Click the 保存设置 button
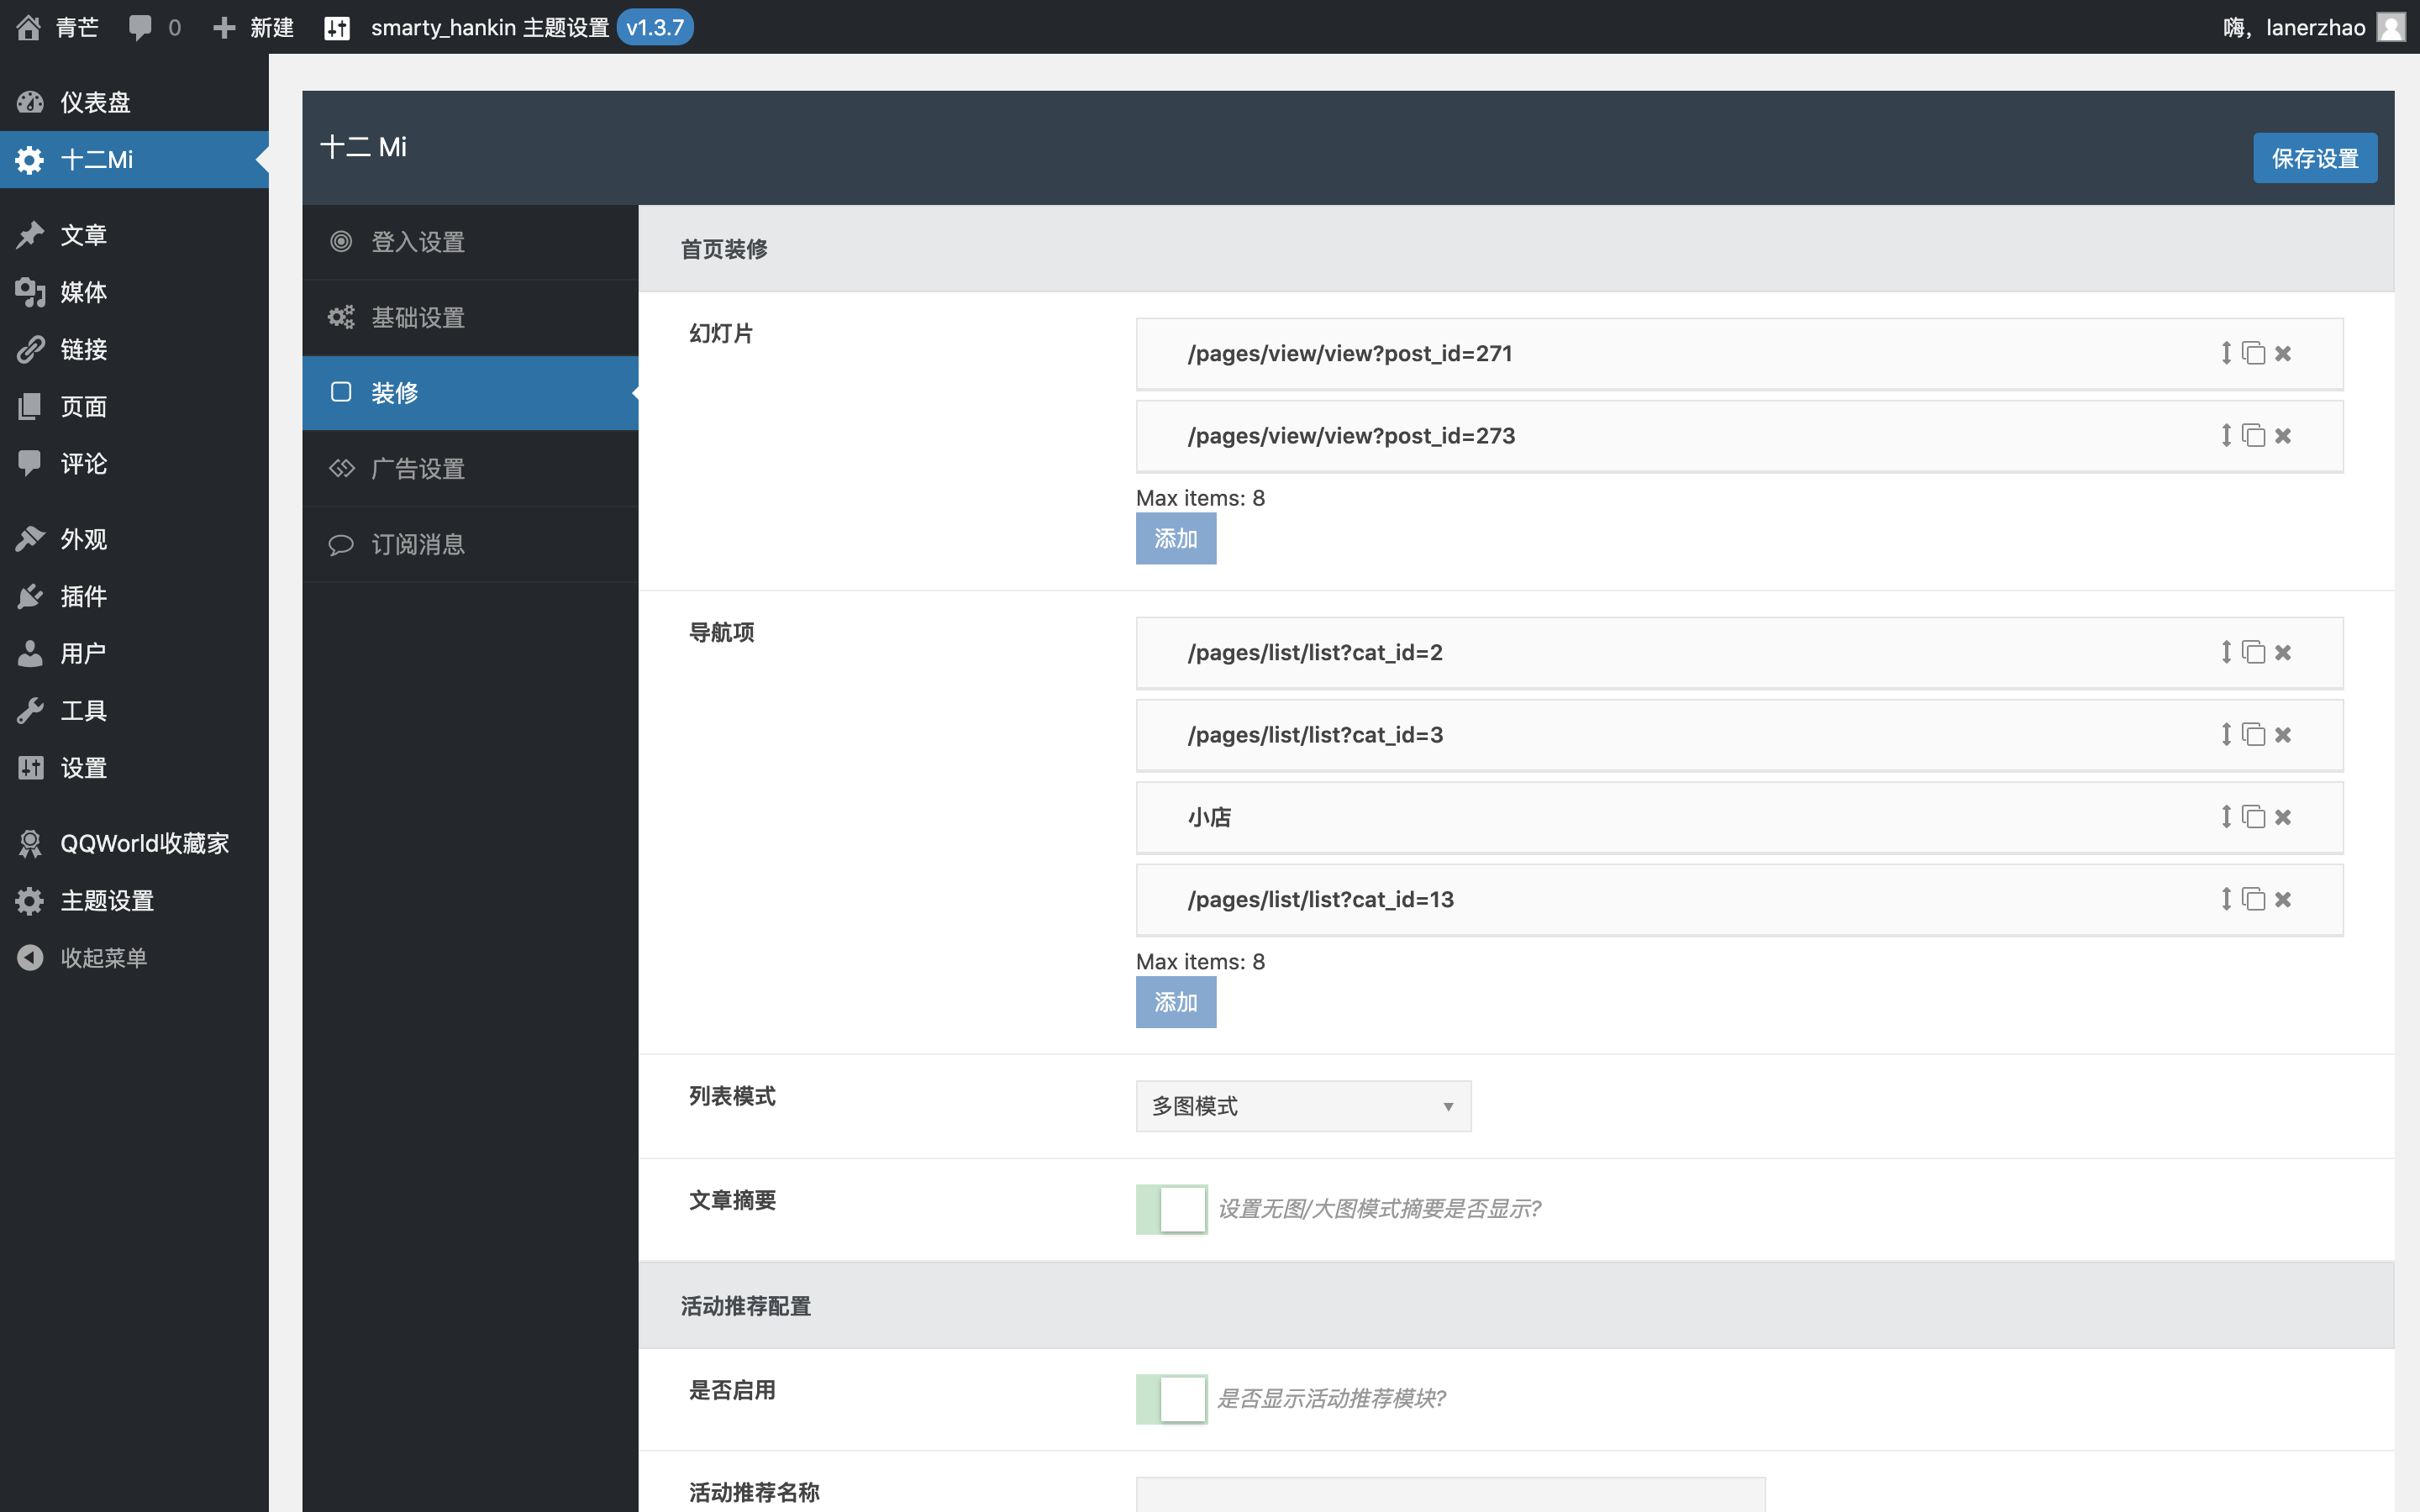This screenshot has width=2420, height=1512. click(x=2315, y=158)
